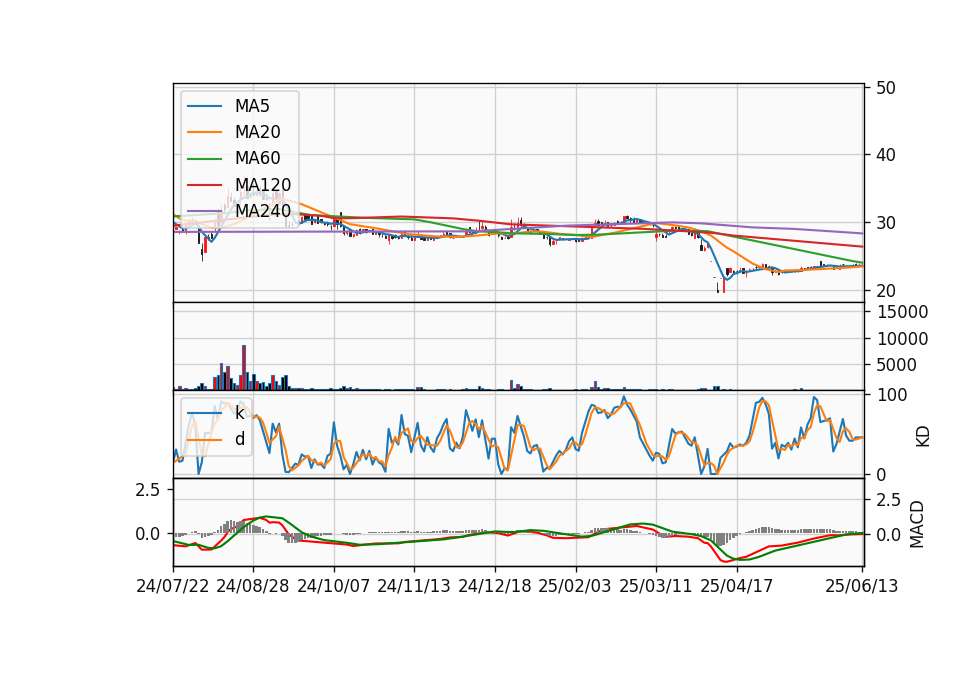Click the MA120 legend label
The image size is (960, 690).
(263, 184)
